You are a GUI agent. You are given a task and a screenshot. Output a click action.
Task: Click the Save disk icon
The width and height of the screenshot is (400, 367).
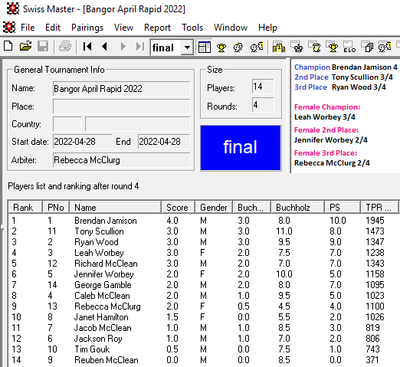[43, 46]
